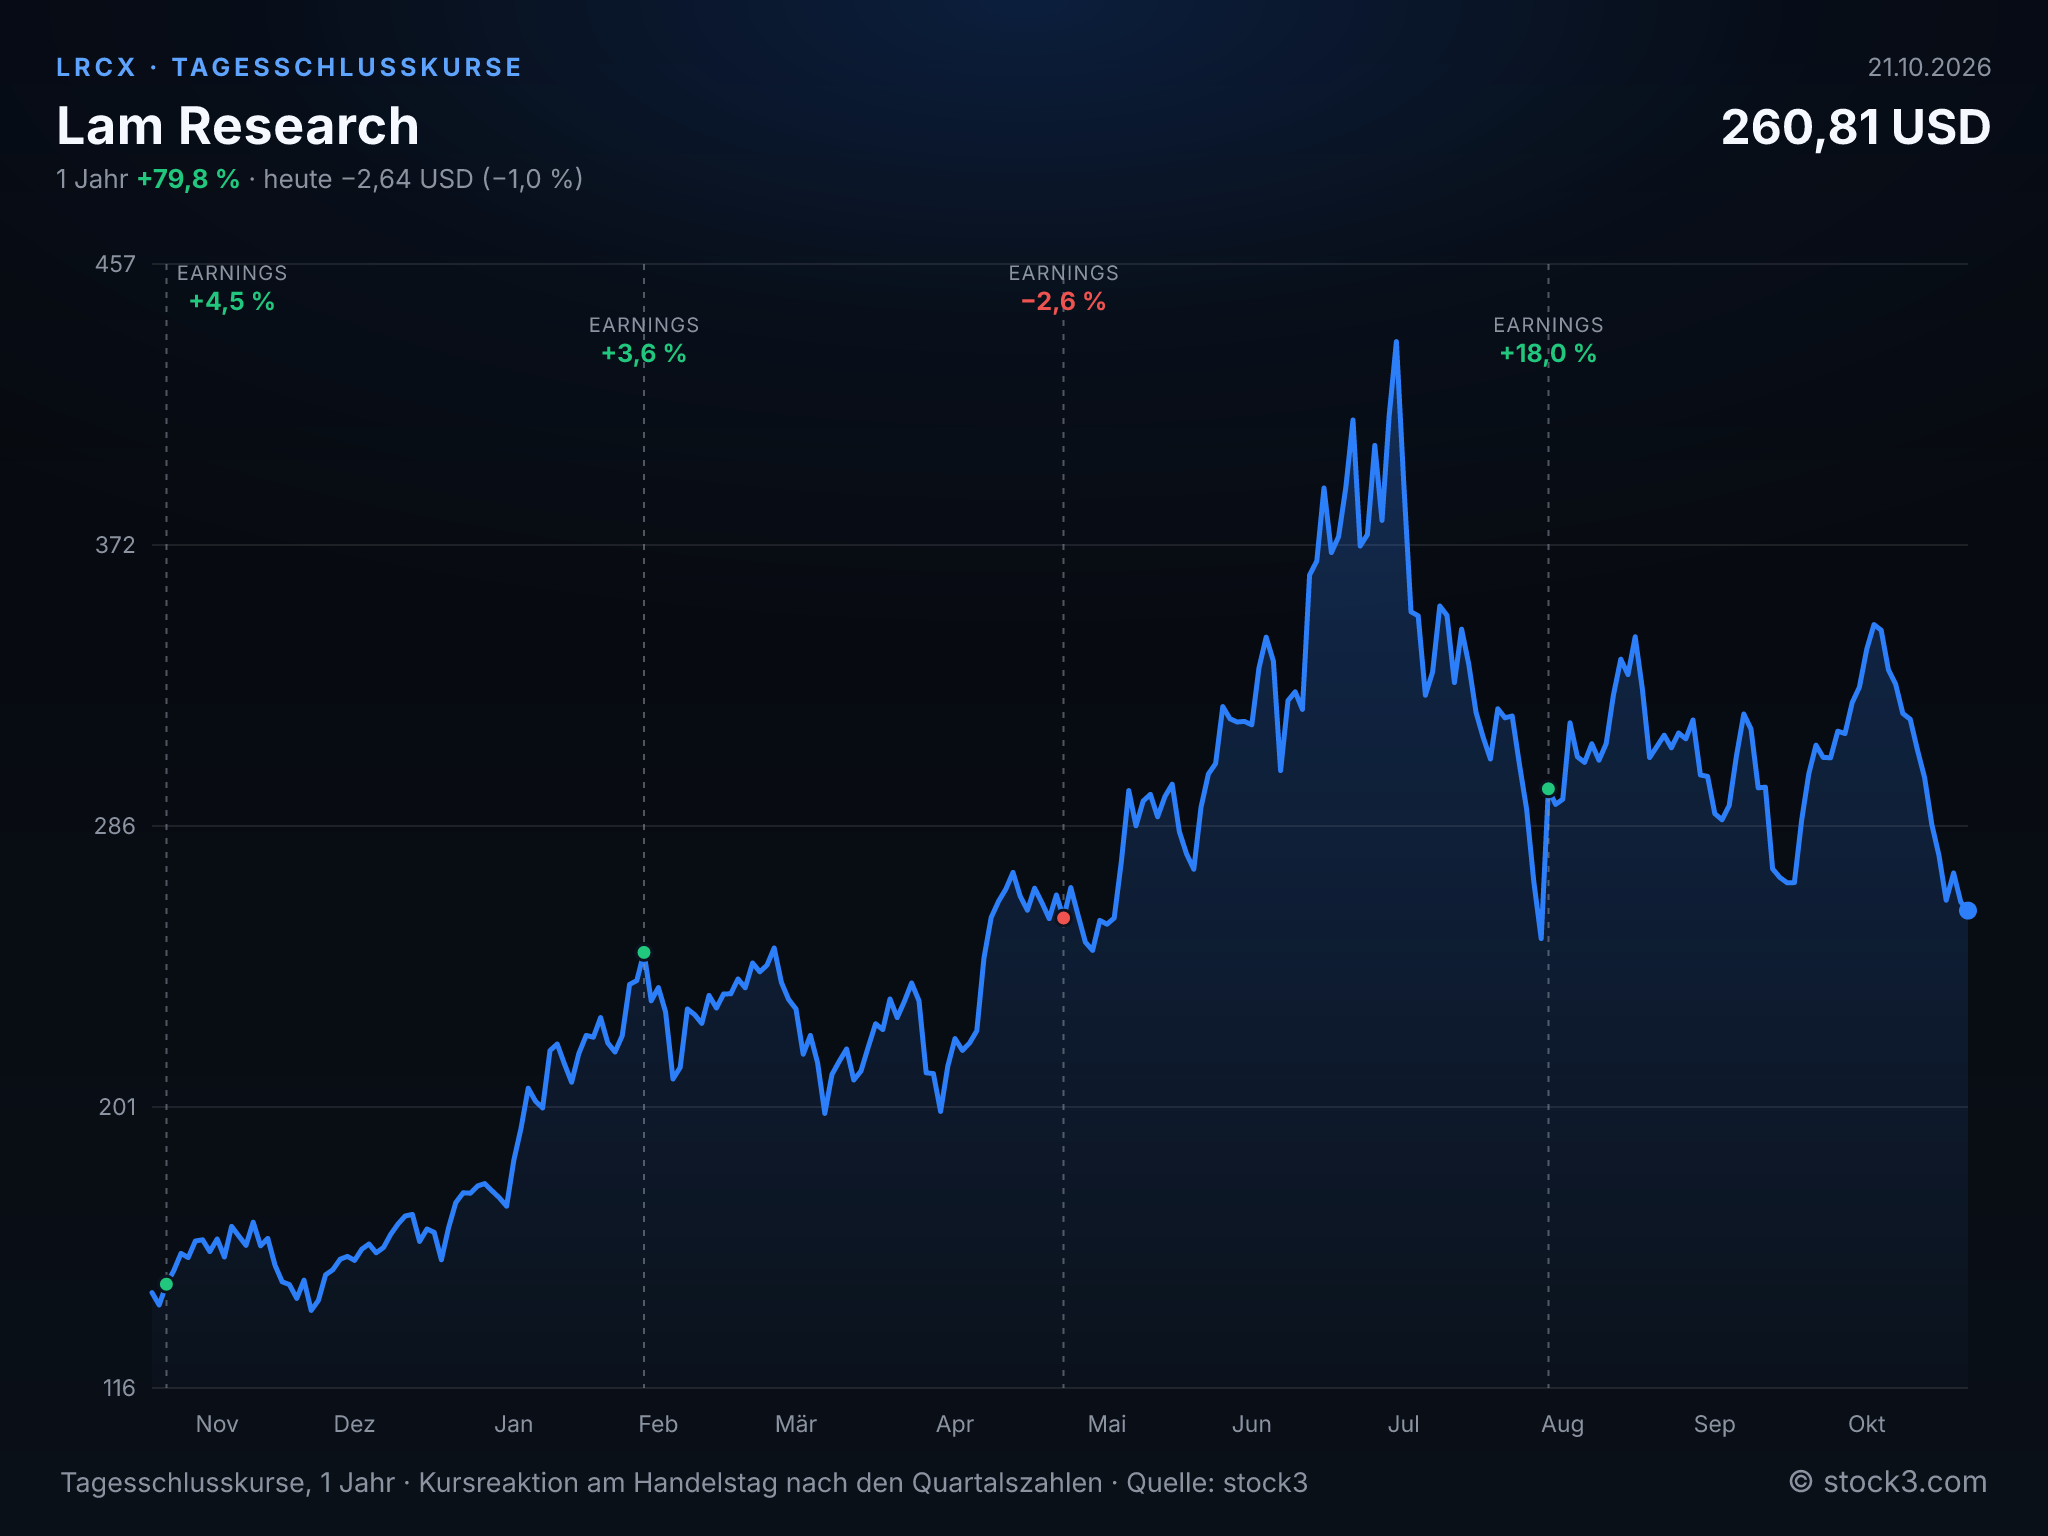Click the blue end-of-line price dot
The image size is (2048, 1536).
pos(1968,910)
